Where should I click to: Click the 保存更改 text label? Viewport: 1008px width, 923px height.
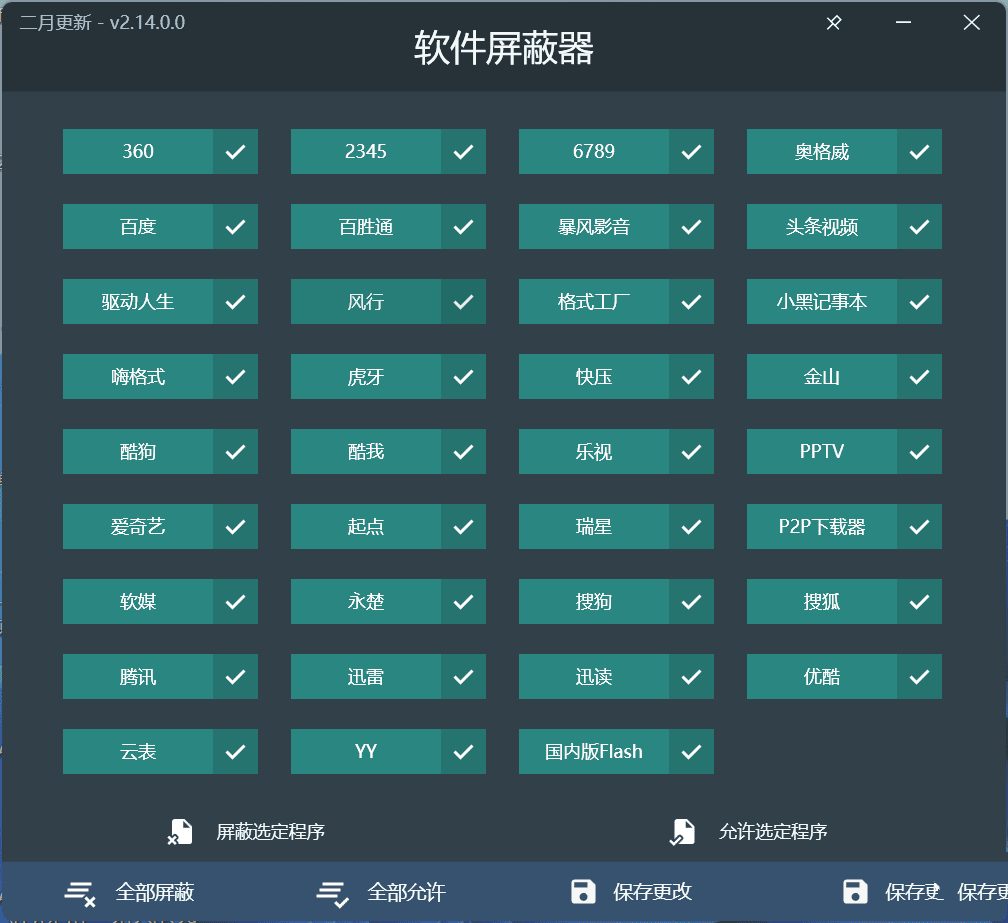(x=652, y=893)
